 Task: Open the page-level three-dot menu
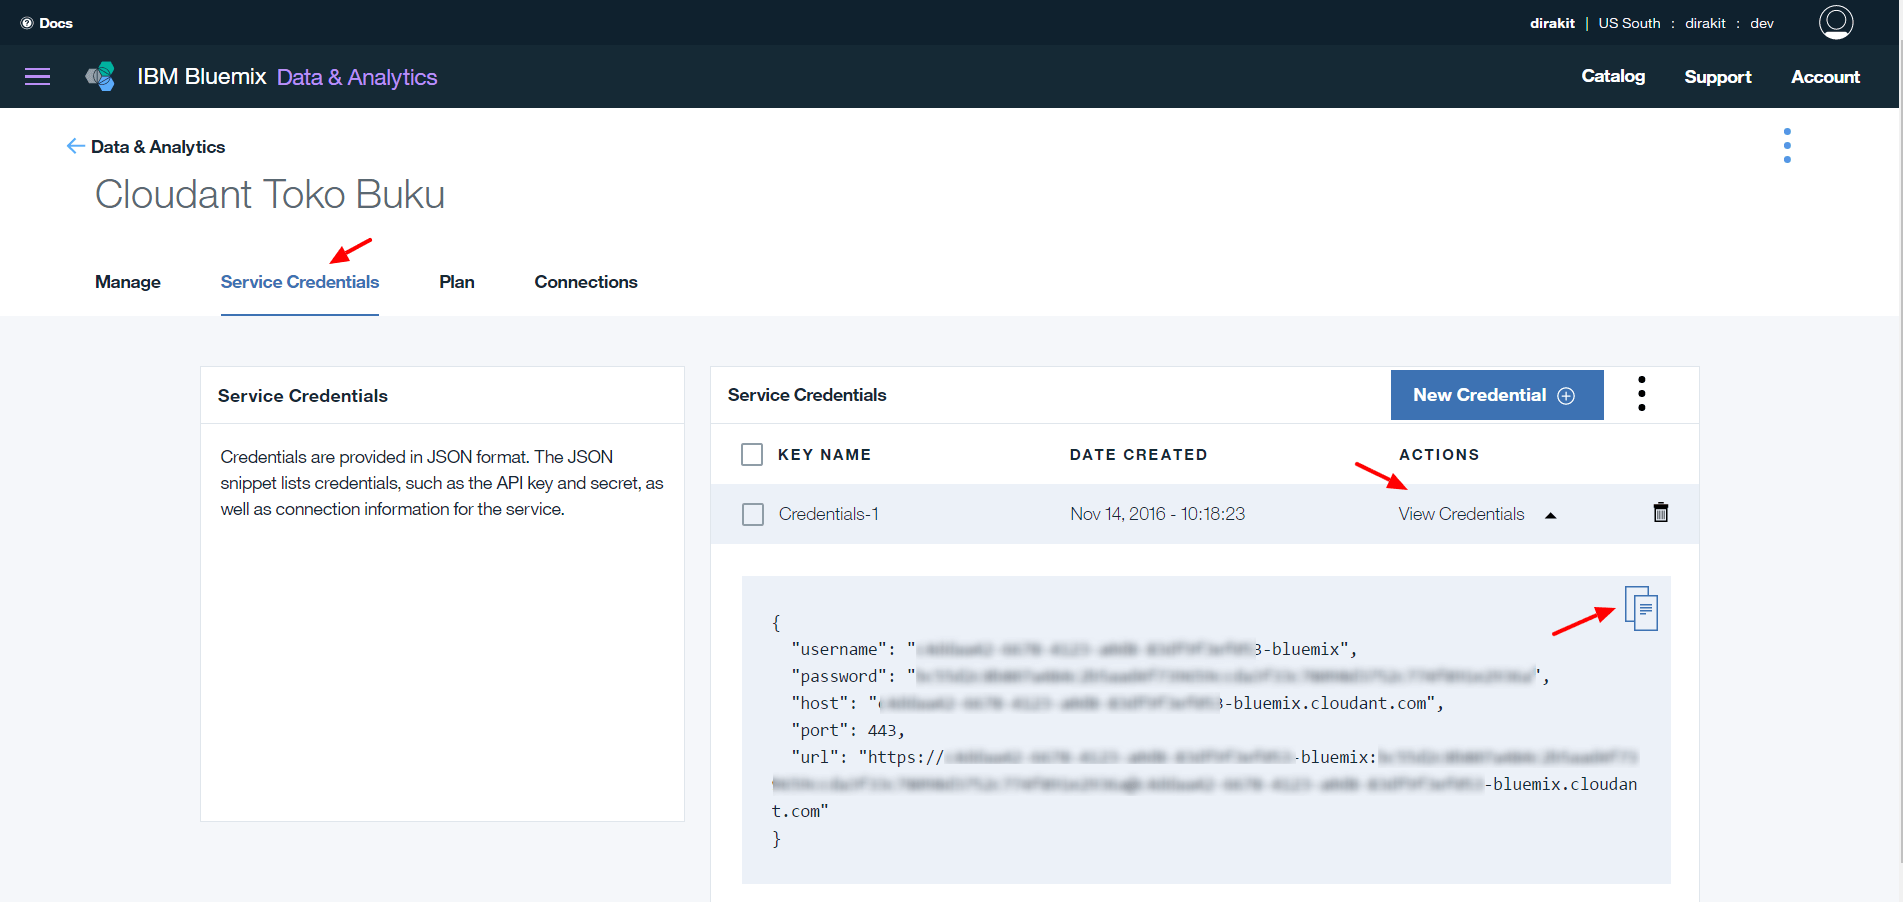(x=1787, y=146)
